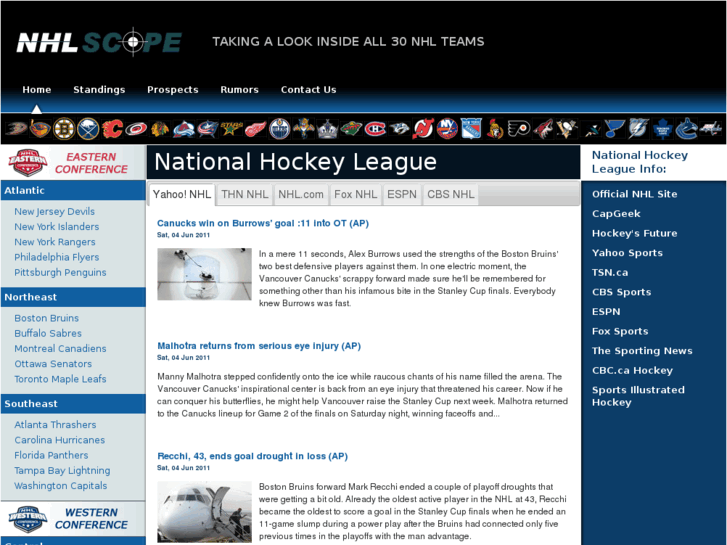
Task: Click the Toronto Maple Leafs team logo
Action: [x=663, y=128]
